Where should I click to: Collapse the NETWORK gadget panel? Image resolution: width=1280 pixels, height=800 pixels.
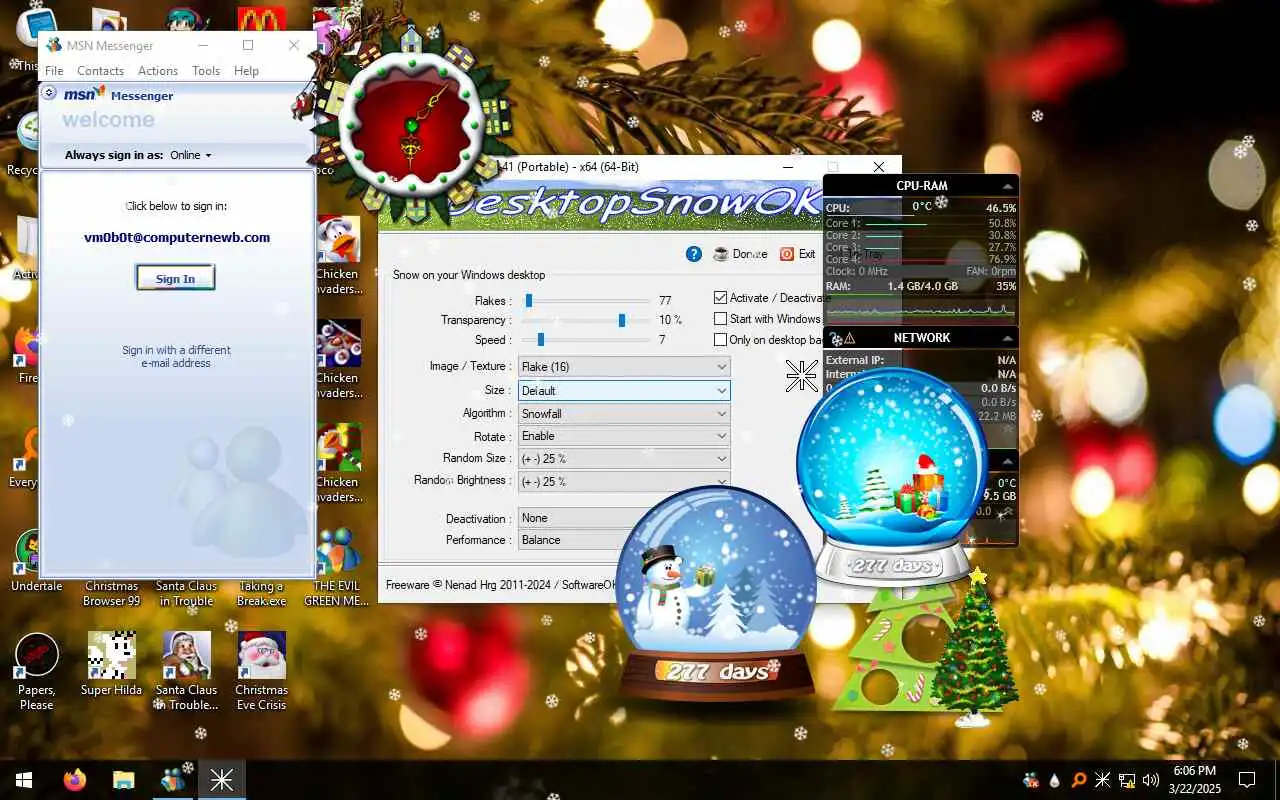click(1006, 338)
